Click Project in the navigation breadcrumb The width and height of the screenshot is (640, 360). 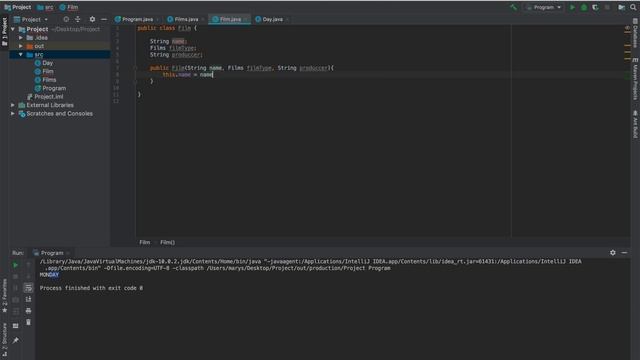click(x=18, y=7)
